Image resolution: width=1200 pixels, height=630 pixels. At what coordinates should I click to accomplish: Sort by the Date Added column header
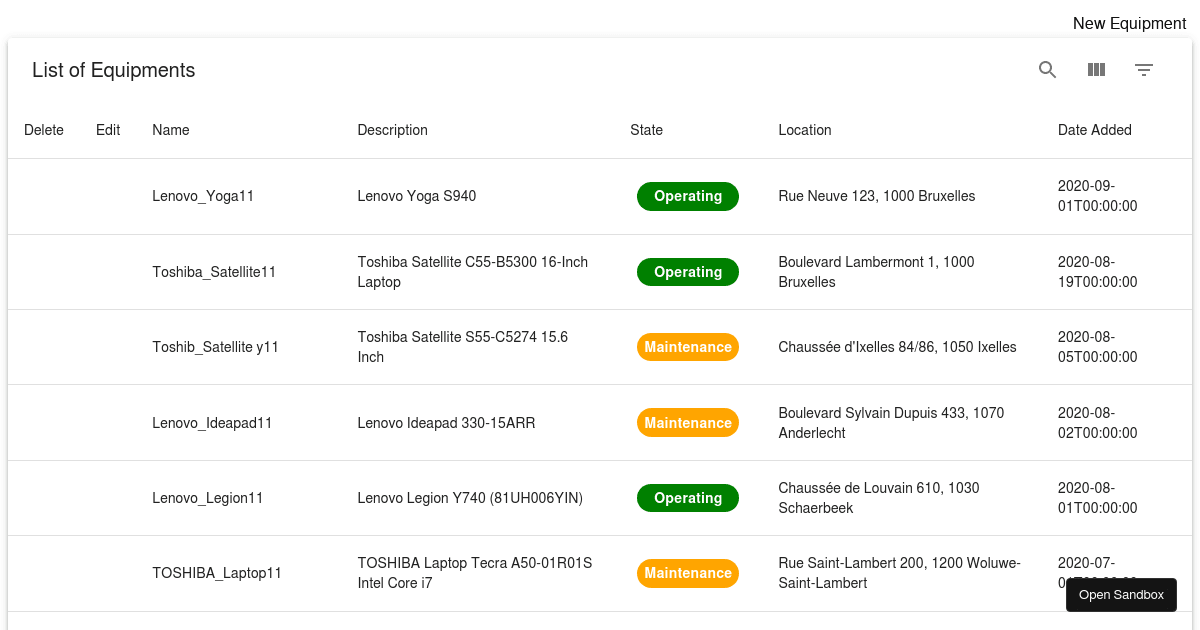tap(1094, 130)
